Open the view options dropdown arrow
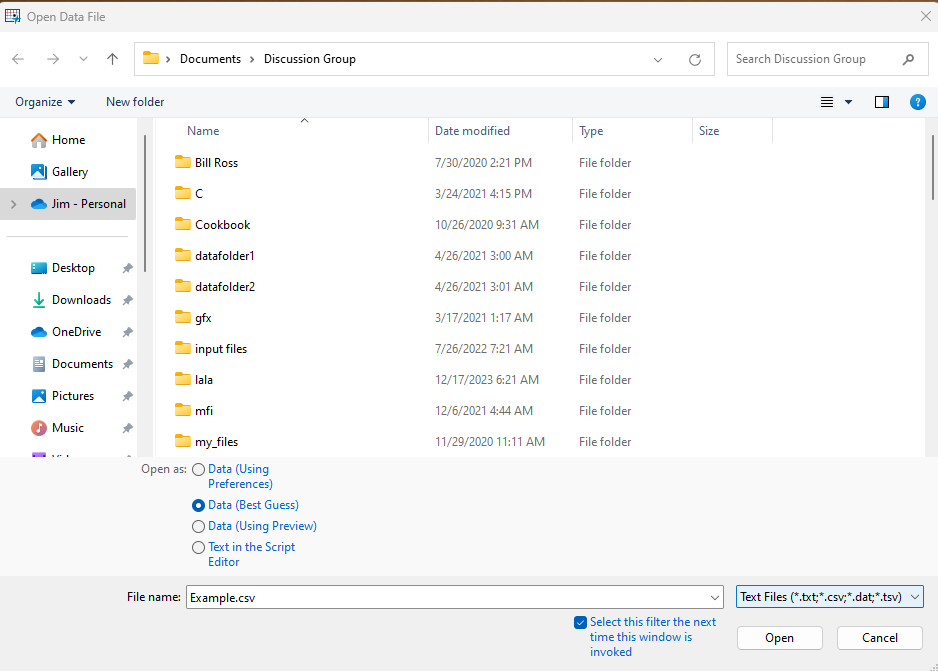This screenshot has height=671, width=938. click(848, 102)
